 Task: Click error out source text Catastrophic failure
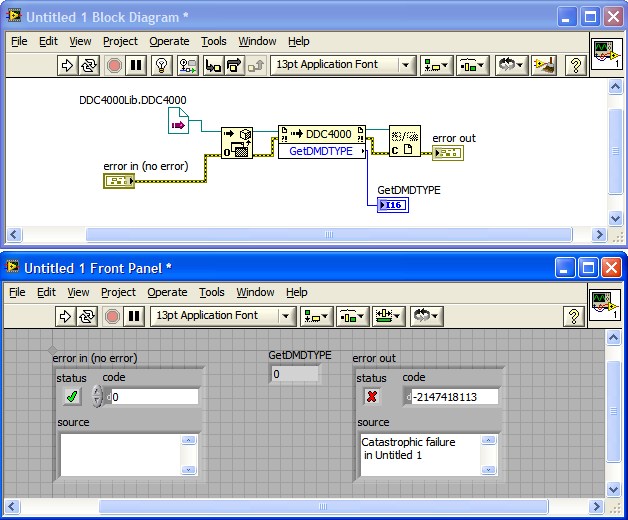tap(421, 455)
